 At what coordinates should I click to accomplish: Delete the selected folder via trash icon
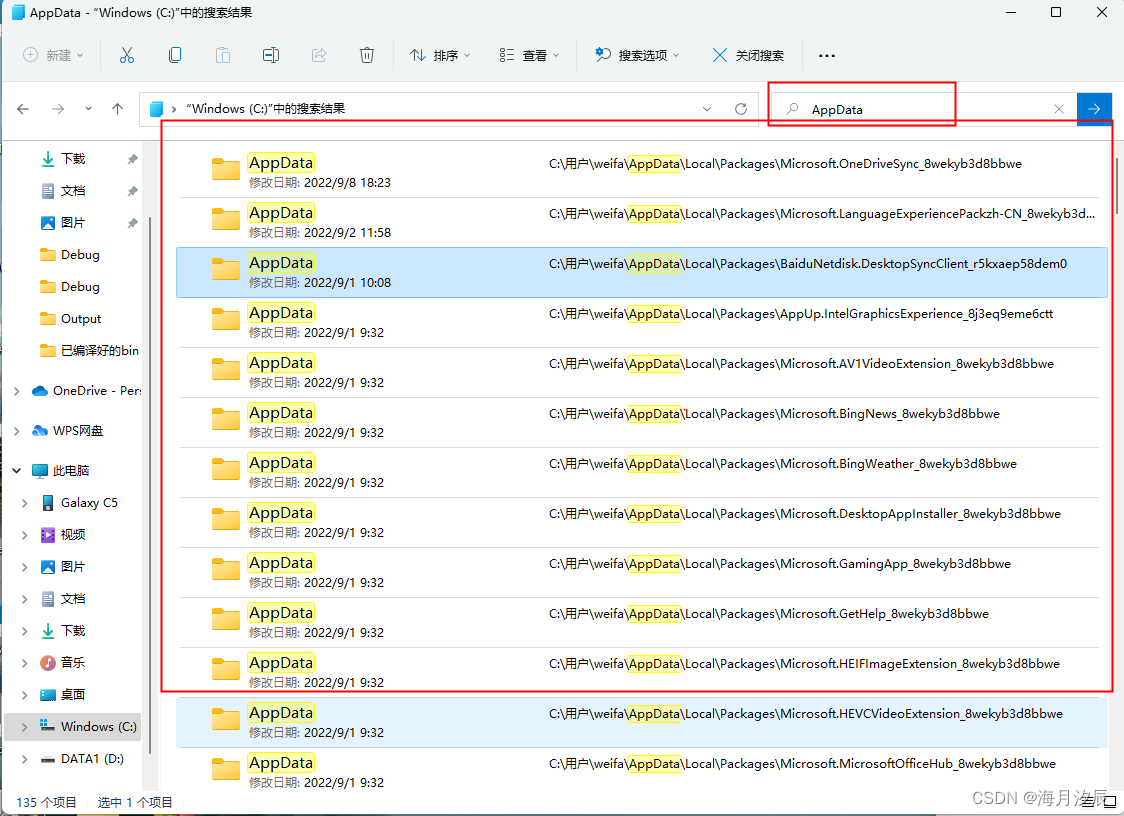pos(367,55)
